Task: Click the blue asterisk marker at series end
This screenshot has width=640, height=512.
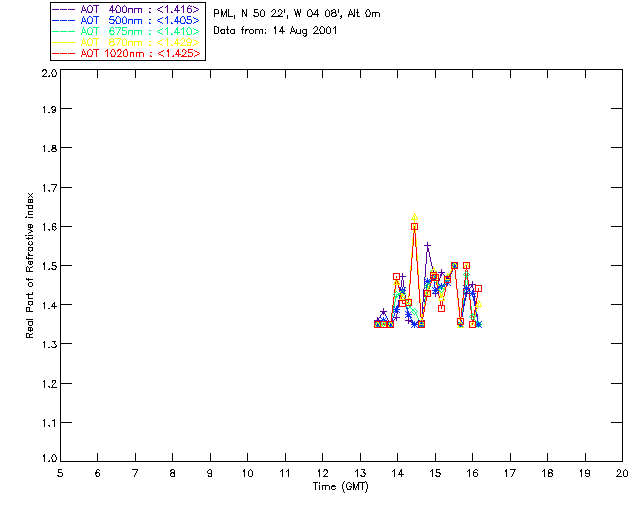Action: point(479,325)
